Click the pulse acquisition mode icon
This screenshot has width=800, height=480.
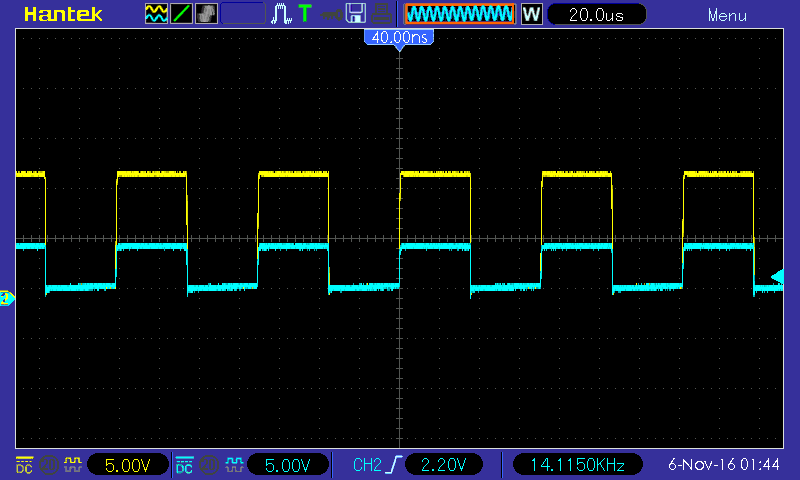(281, 14)
